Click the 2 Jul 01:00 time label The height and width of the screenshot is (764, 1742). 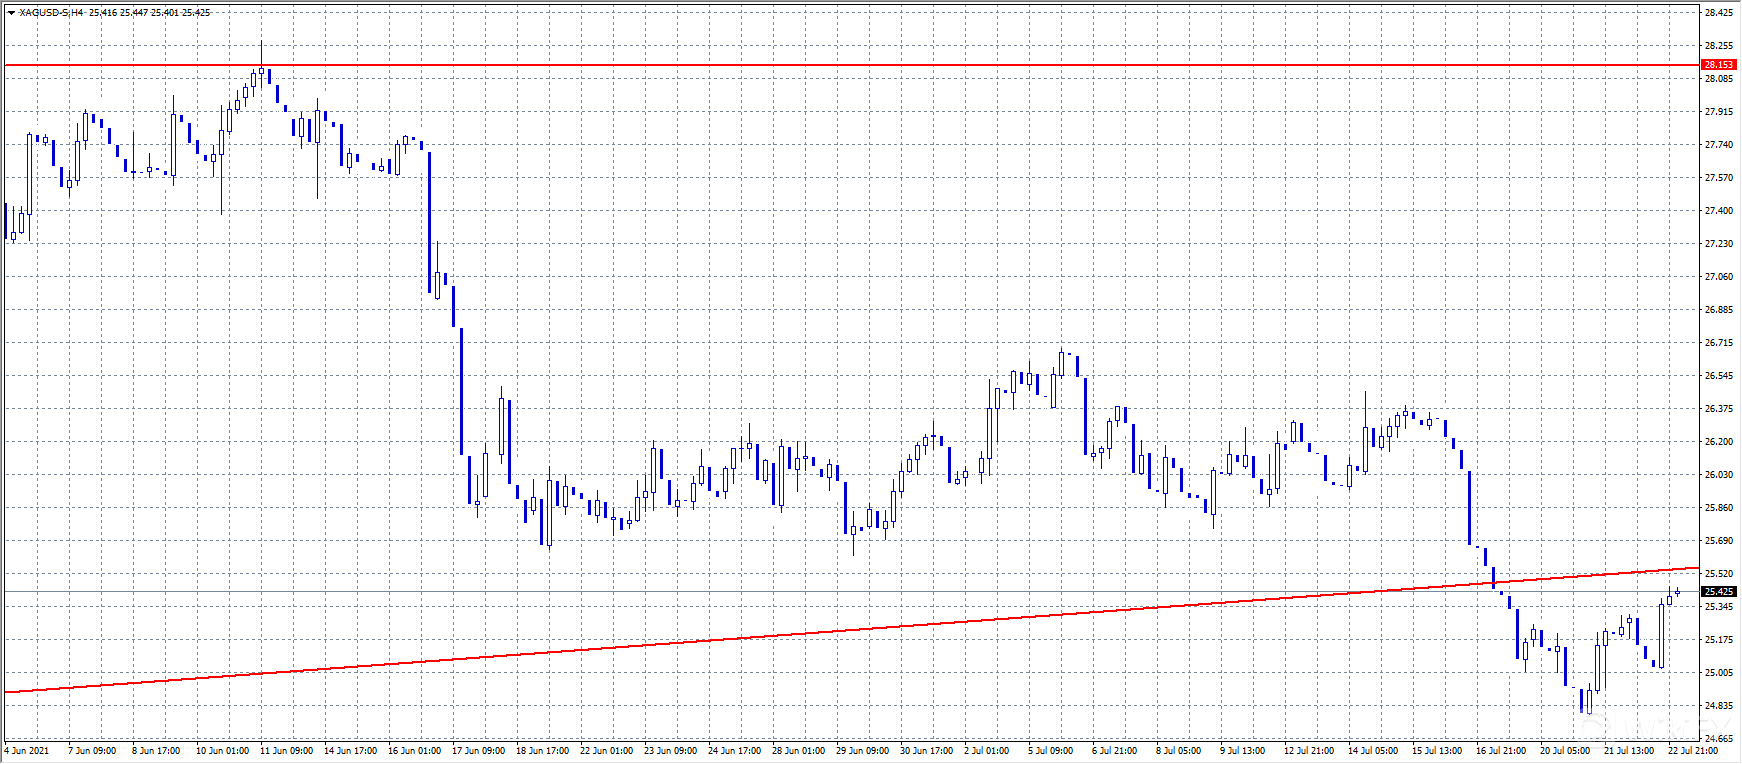pos(987,751)
